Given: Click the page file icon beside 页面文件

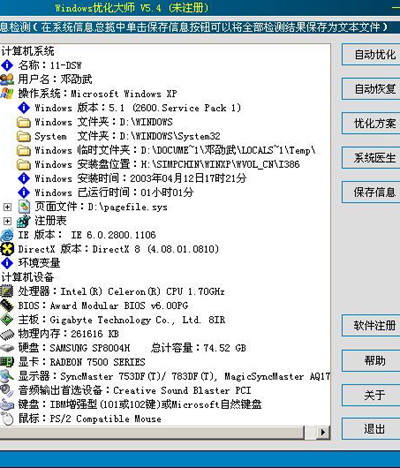Looking at the screenshot, I should tap(24, 207).
